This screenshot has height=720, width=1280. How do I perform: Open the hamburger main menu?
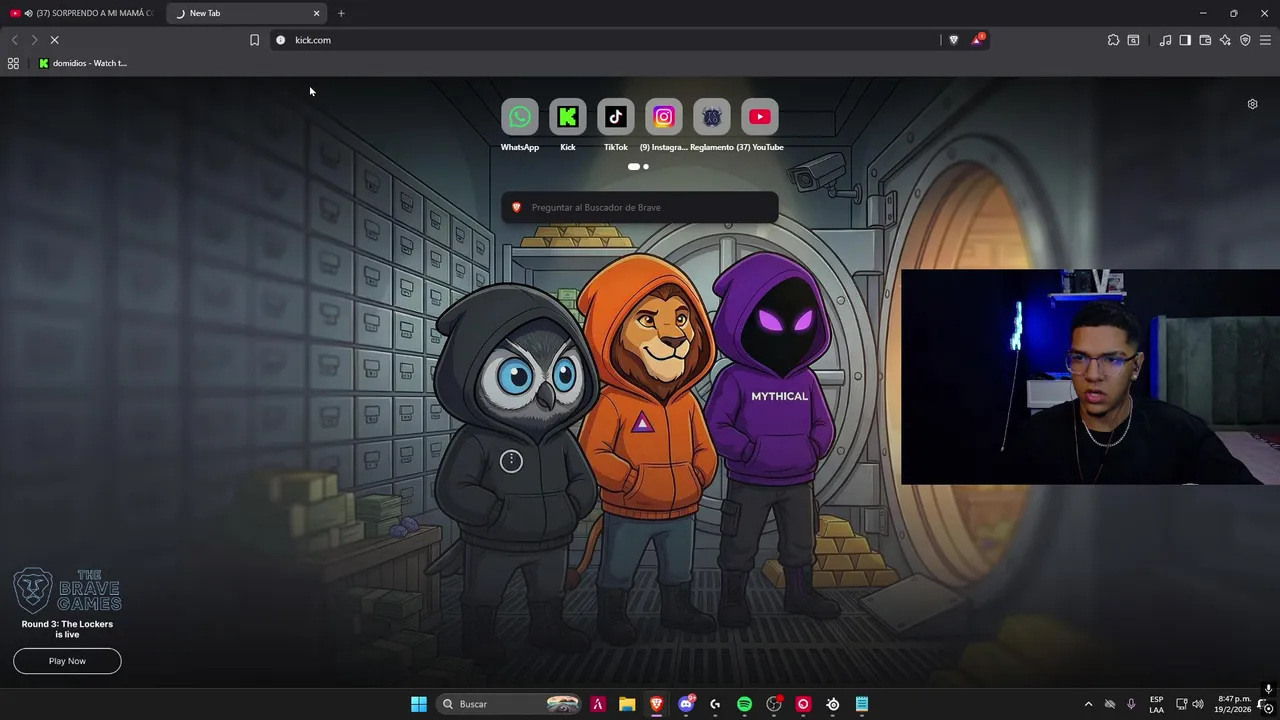tap(1265, 40)
